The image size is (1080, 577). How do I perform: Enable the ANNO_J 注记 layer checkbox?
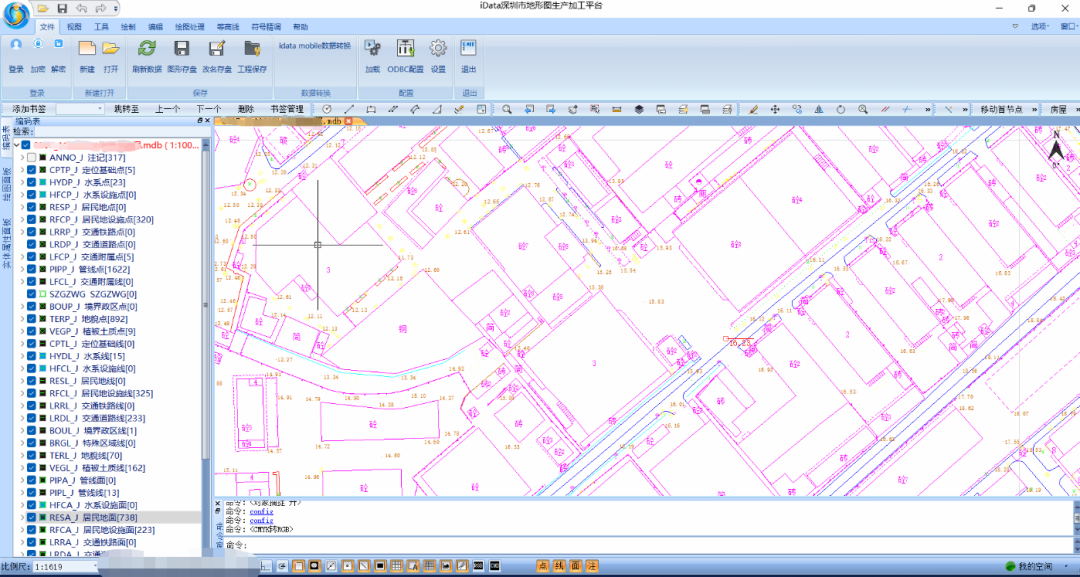32,157
